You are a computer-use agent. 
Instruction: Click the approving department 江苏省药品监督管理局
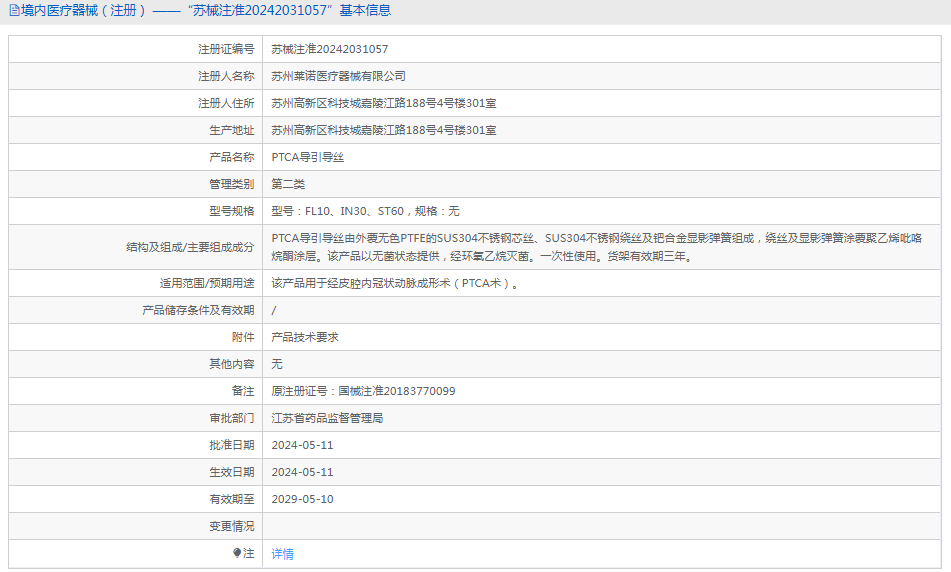[x=327, y=418]
